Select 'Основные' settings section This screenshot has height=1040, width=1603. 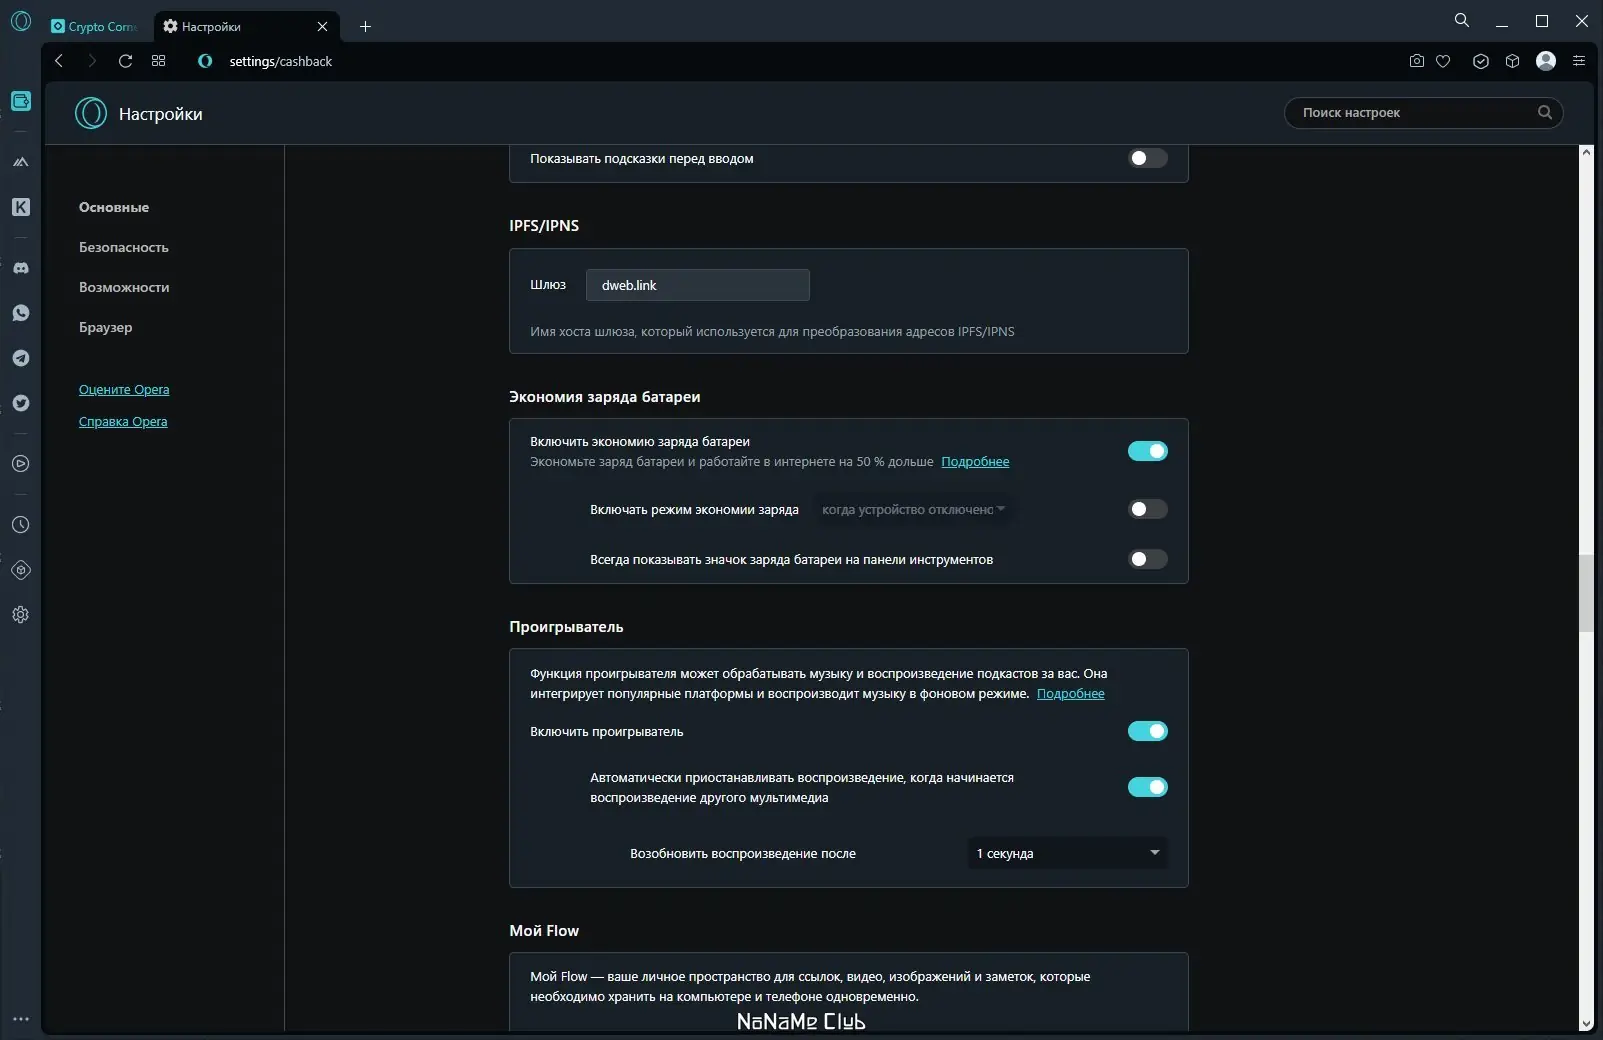(x=114, y=207)
